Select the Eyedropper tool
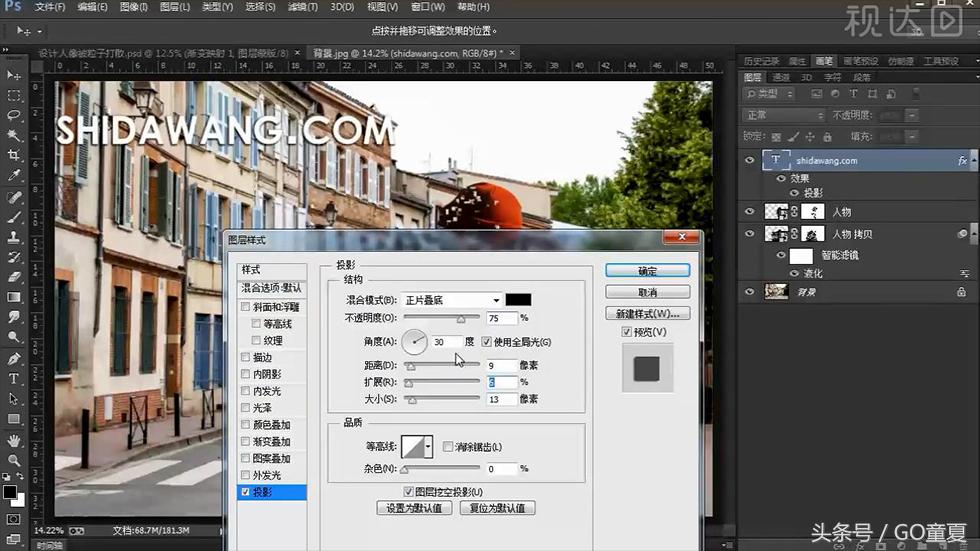The width and height of the screenshot is (980, 551). [13, 175]
